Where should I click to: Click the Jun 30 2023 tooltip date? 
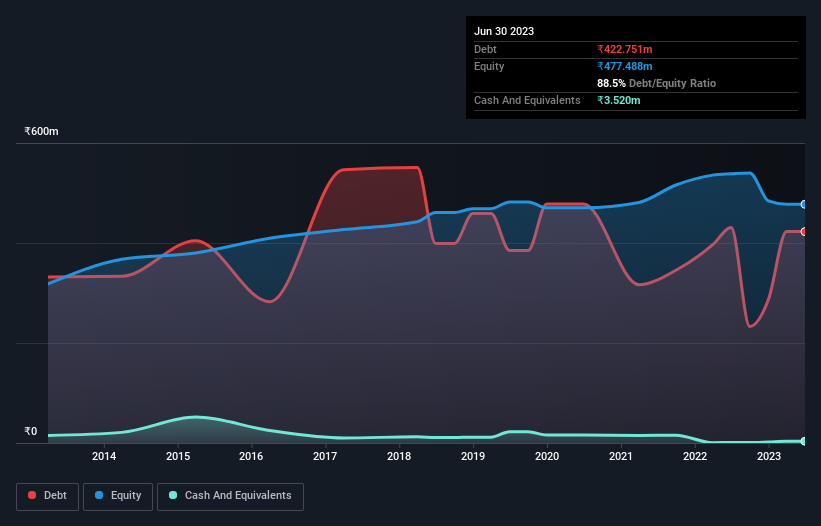pos(504,31)
